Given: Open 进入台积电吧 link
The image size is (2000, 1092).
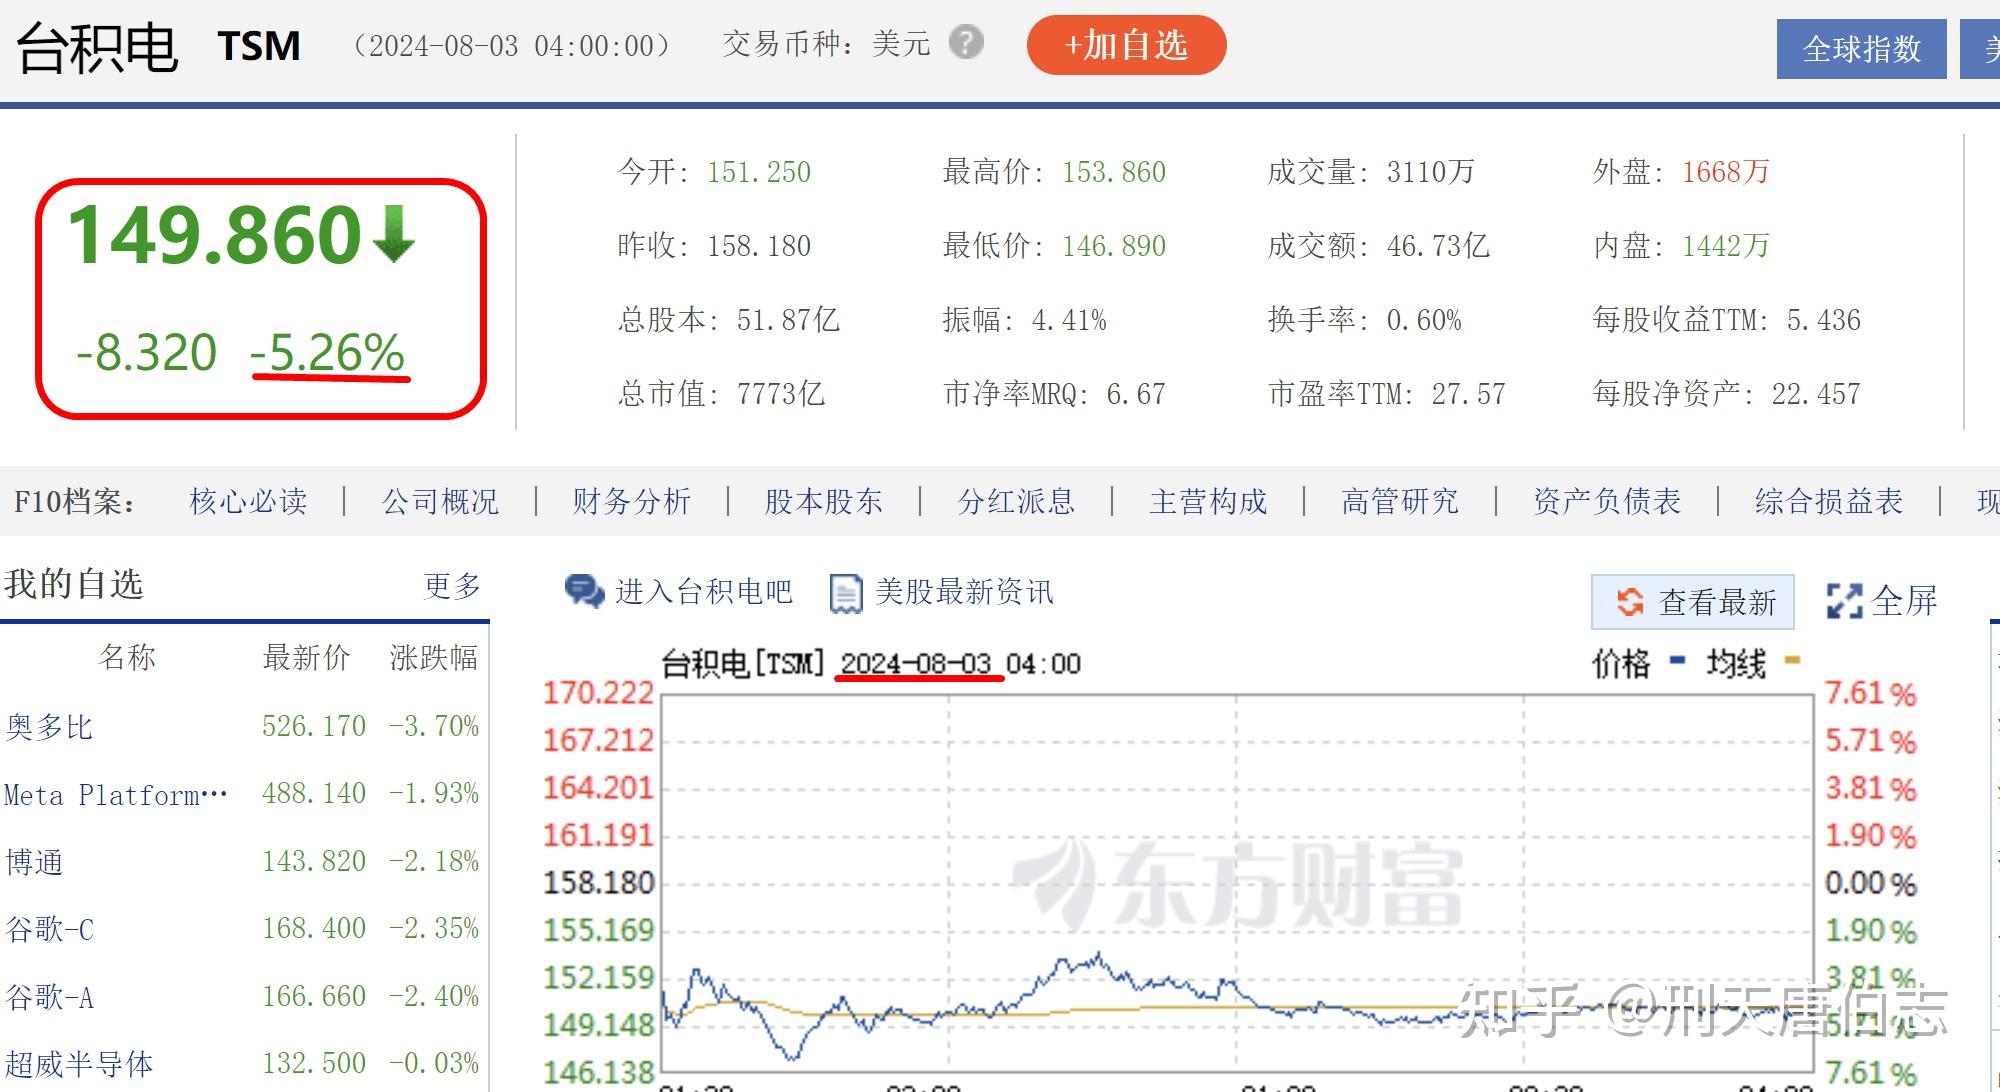Looking at the screenshot, I should click(x=703, y=592).
